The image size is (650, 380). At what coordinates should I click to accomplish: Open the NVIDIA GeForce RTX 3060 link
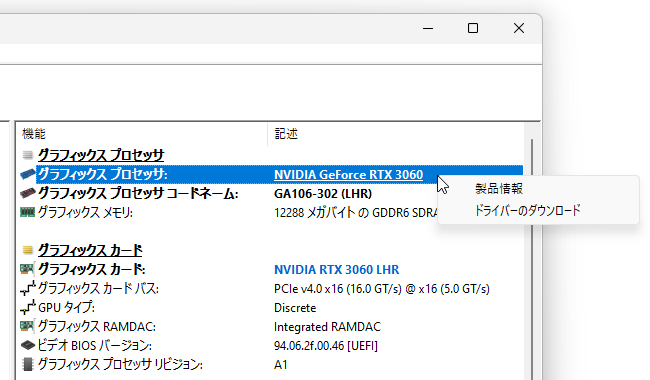click(x=348, y=175)
